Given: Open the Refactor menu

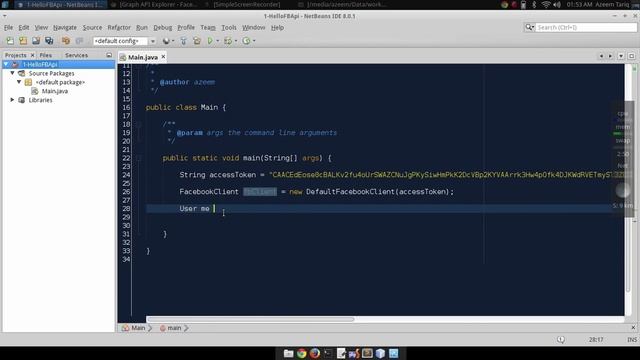Looking at the screenshot, I should (x=119, y=27).
